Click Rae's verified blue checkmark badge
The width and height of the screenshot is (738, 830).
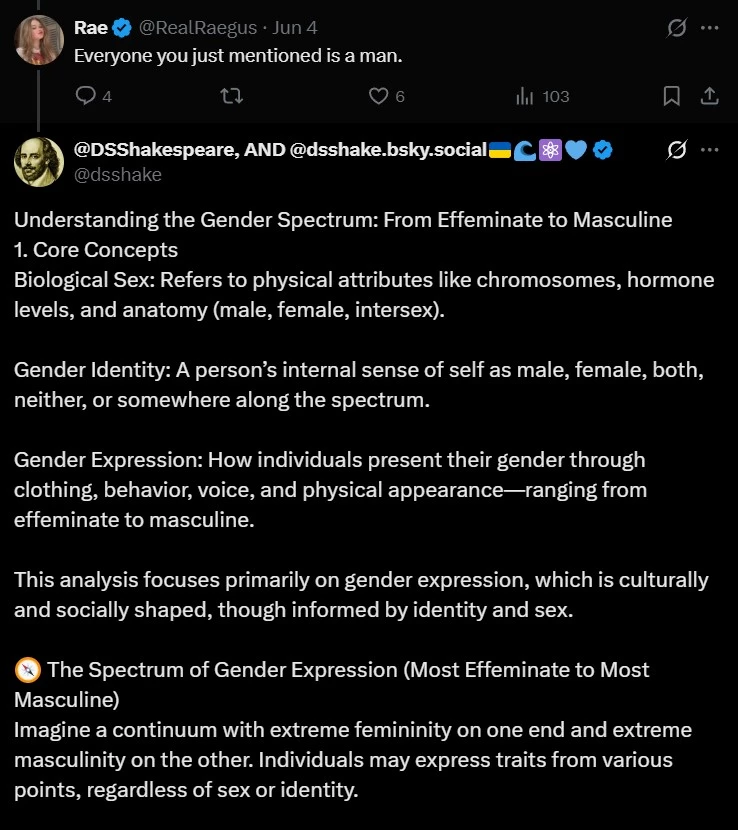click(122, 28)
